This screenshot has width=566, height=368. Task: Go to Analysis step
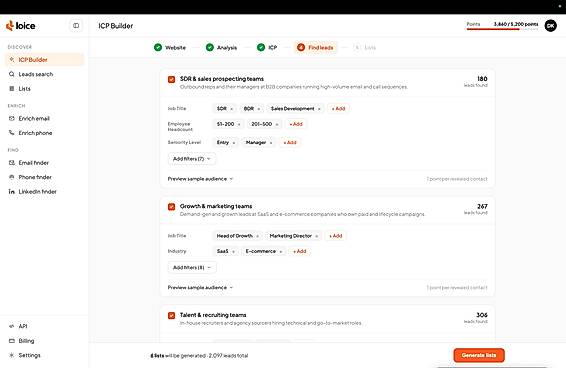pos(221,47)
